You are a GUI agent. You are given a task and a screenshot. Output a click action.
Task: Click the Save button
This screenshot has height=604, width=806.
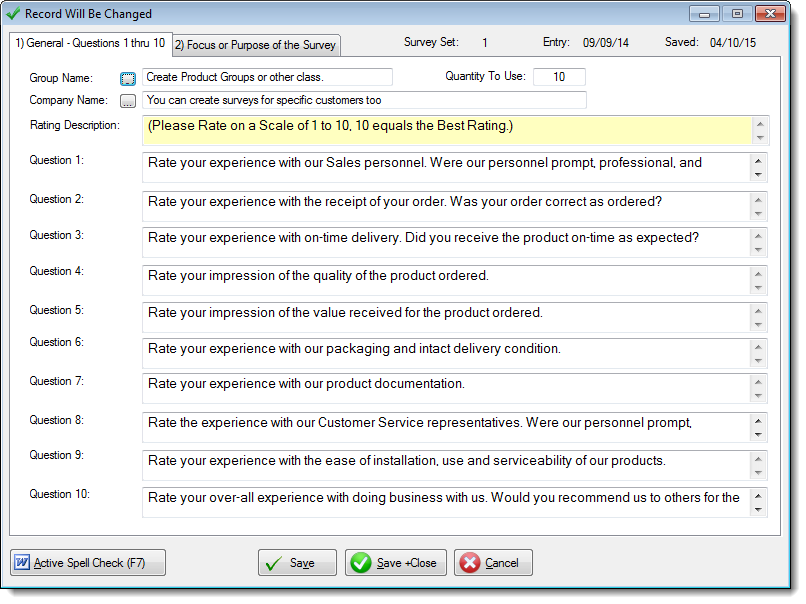(297, 562)
